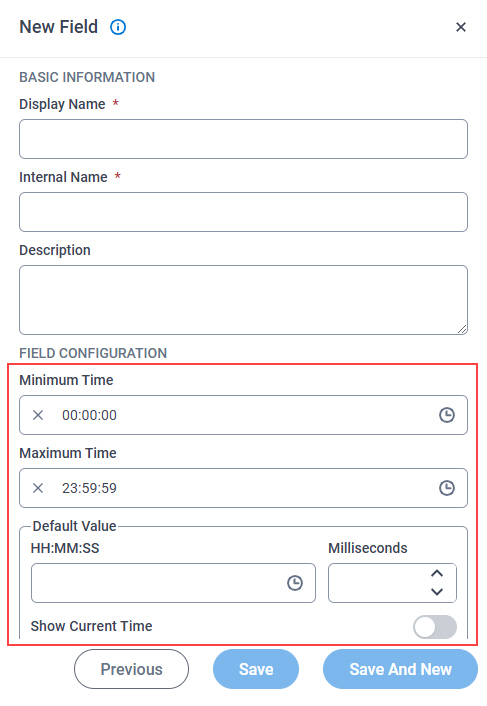Clear the Minimum Time value

coord(38,415)
